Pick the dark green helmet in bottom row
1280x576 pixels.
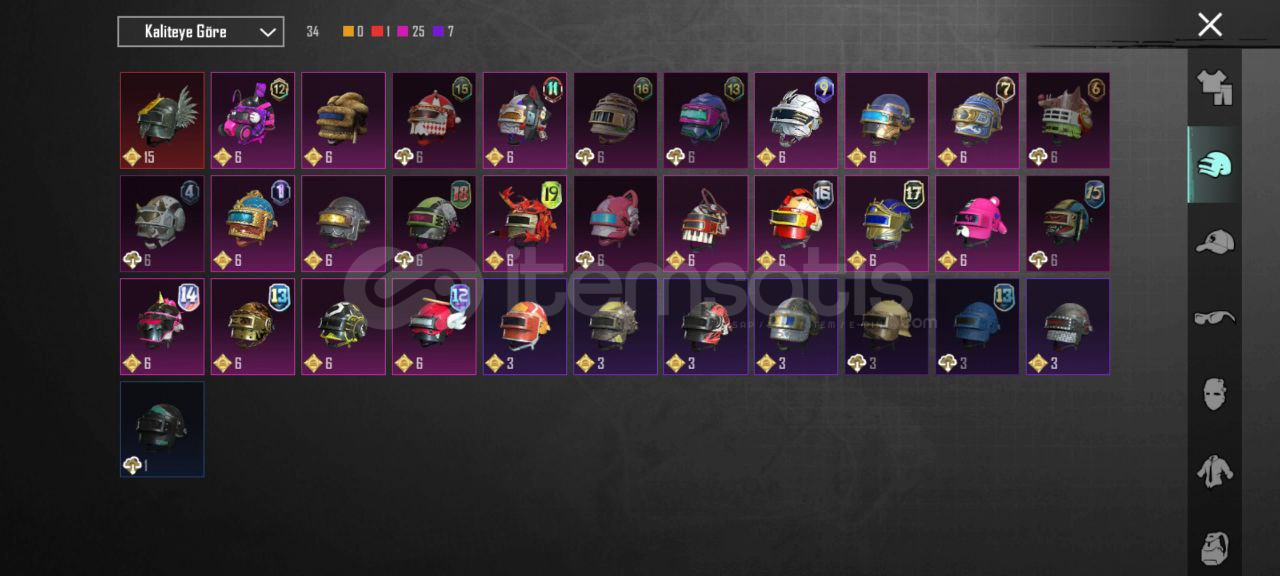[162, 429]
